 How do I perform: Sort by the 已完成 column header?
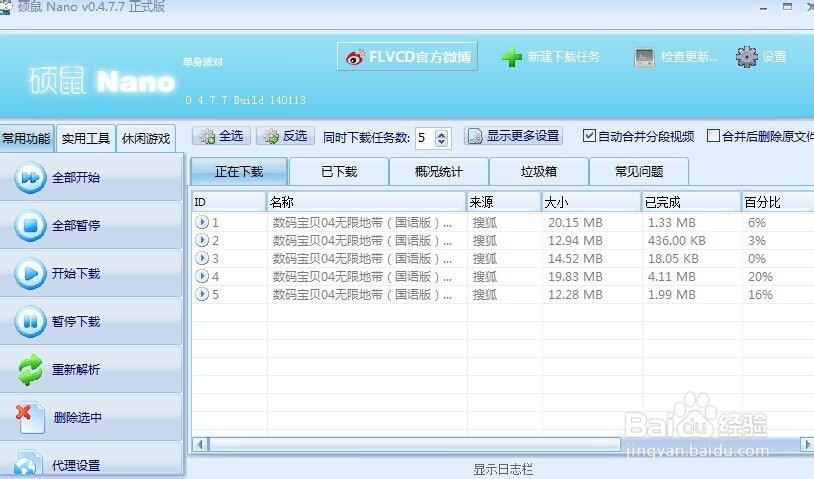[x=691, y=202]
